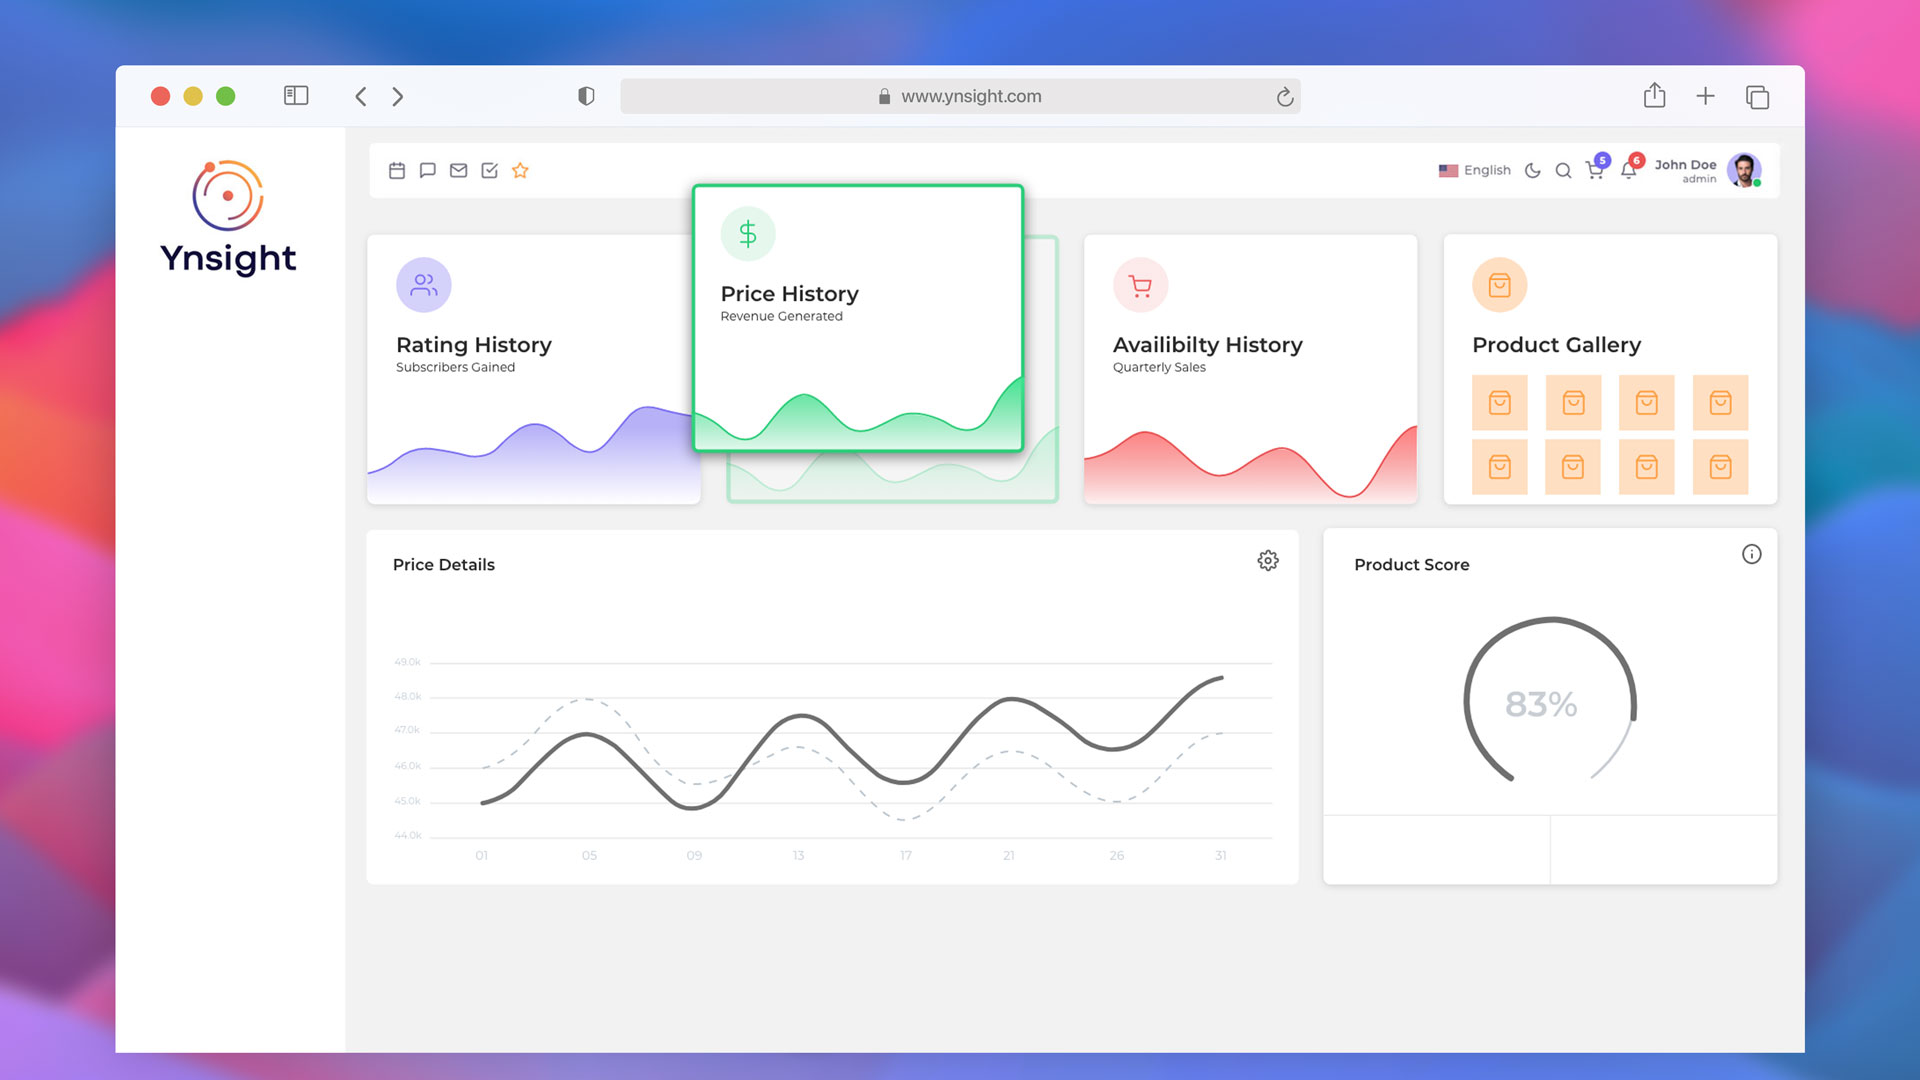Click the browser share icon
The width and height of the screenshot is (1920, 1080).
coord(1655,95)
